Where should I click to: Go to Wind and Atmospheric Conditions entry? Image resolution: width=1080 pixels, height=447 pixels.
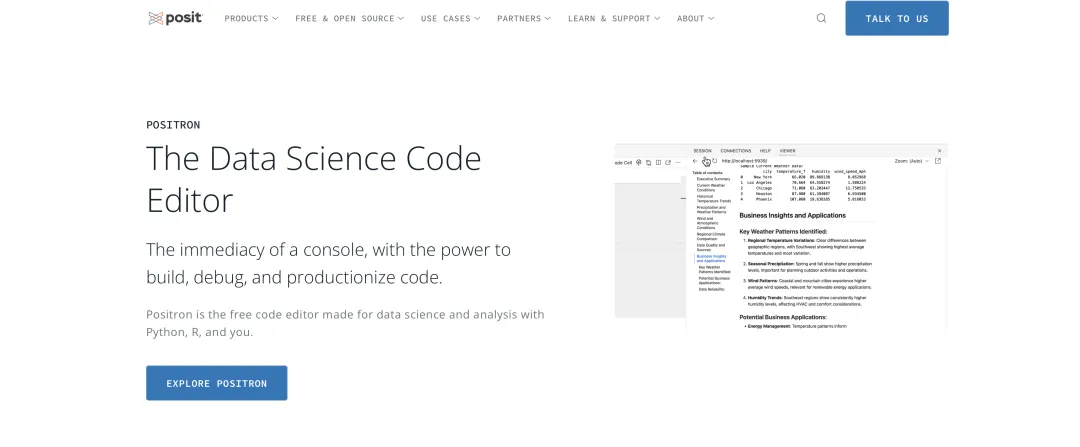(708, 223)
